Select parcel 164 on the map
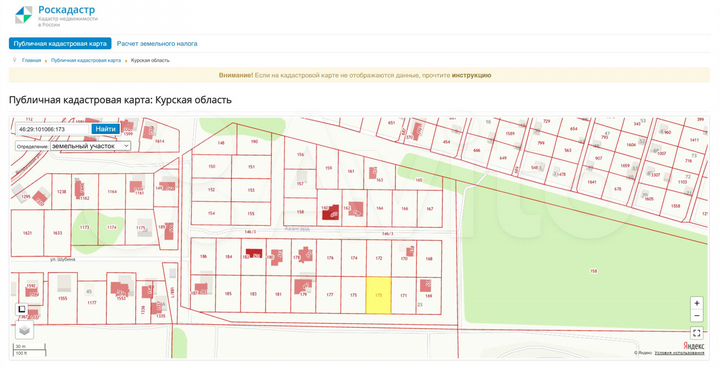Image resolution: width=720 pixels, height=368 pixels. click(379, 209)
